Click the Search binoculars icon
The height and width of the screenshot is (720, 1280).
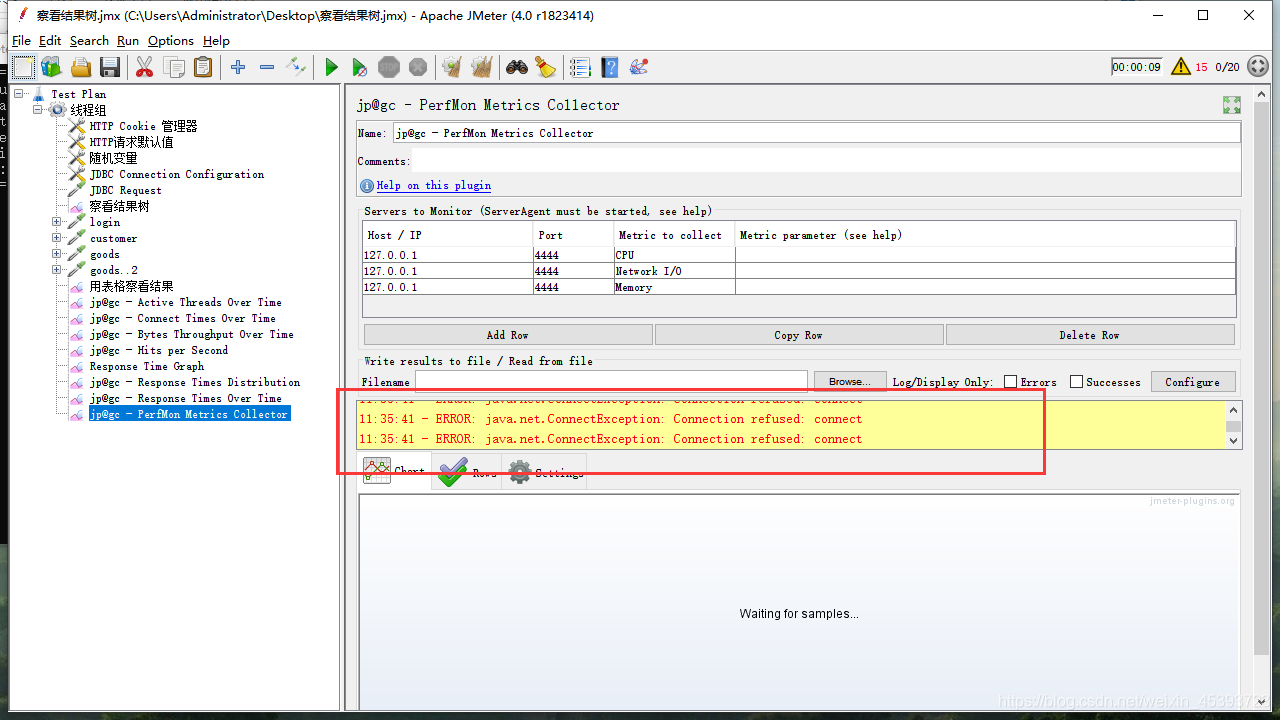[517, 67]
